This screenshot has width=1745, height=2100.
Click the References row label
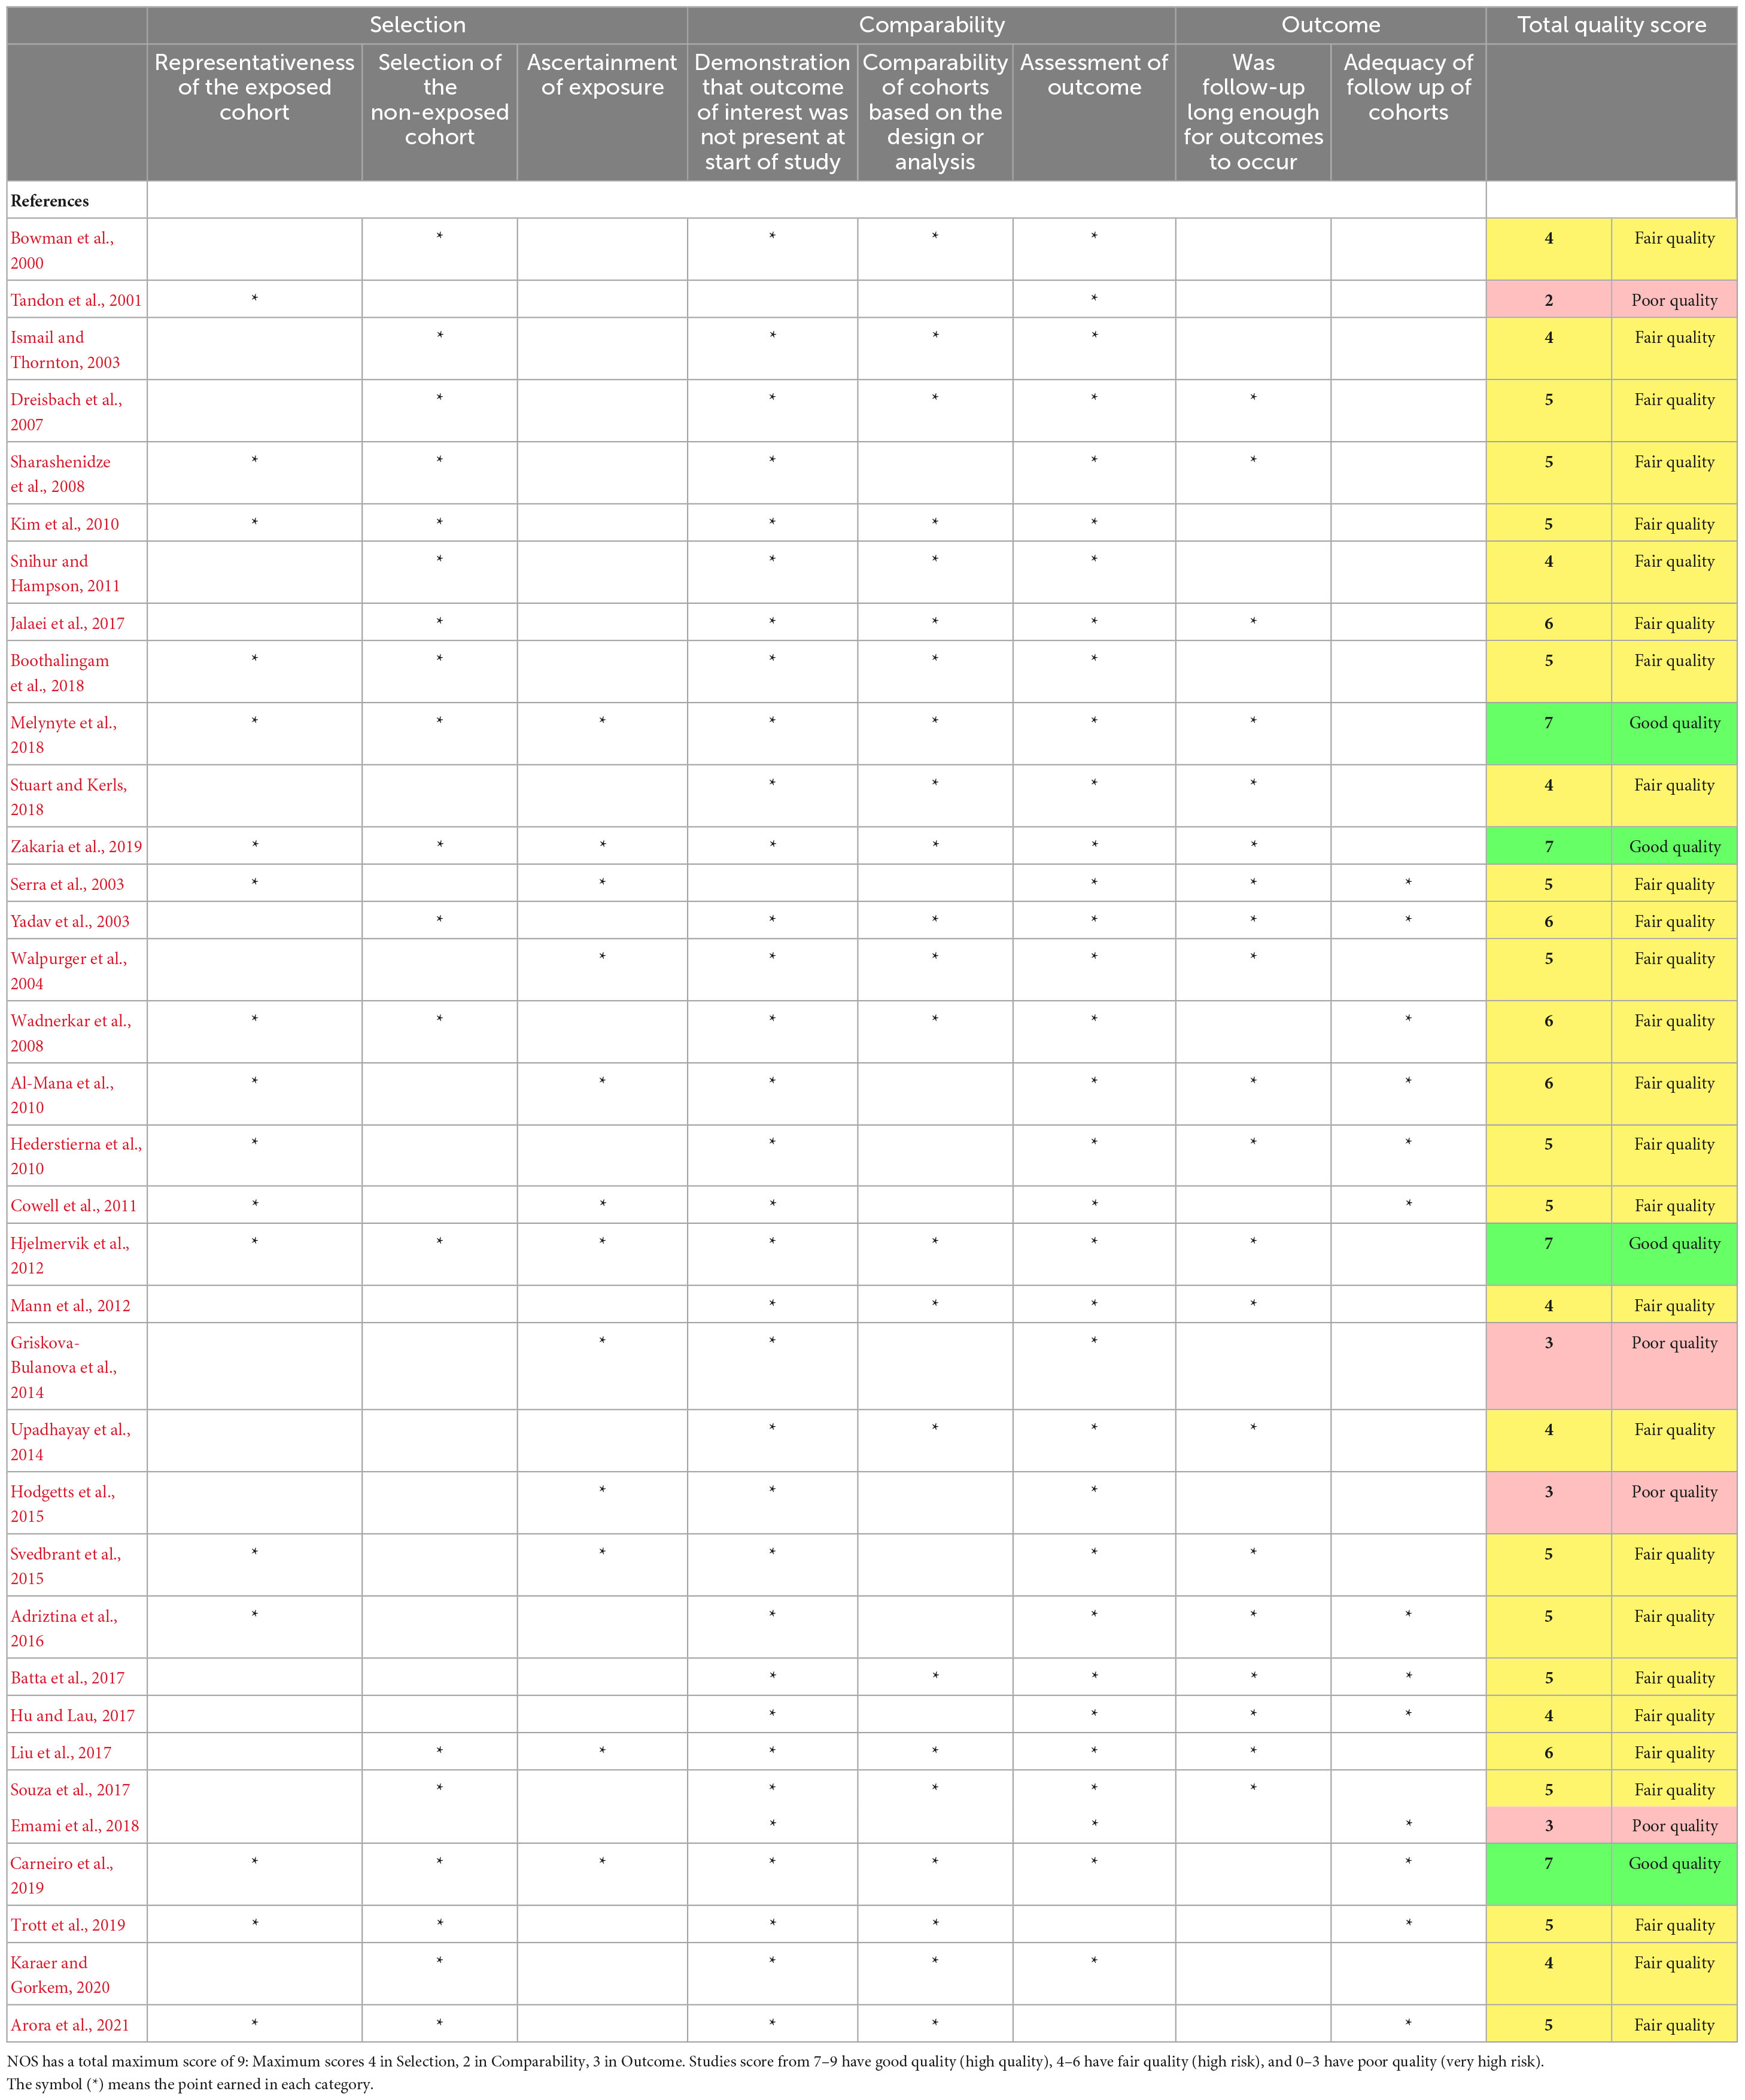click(50, 201)
